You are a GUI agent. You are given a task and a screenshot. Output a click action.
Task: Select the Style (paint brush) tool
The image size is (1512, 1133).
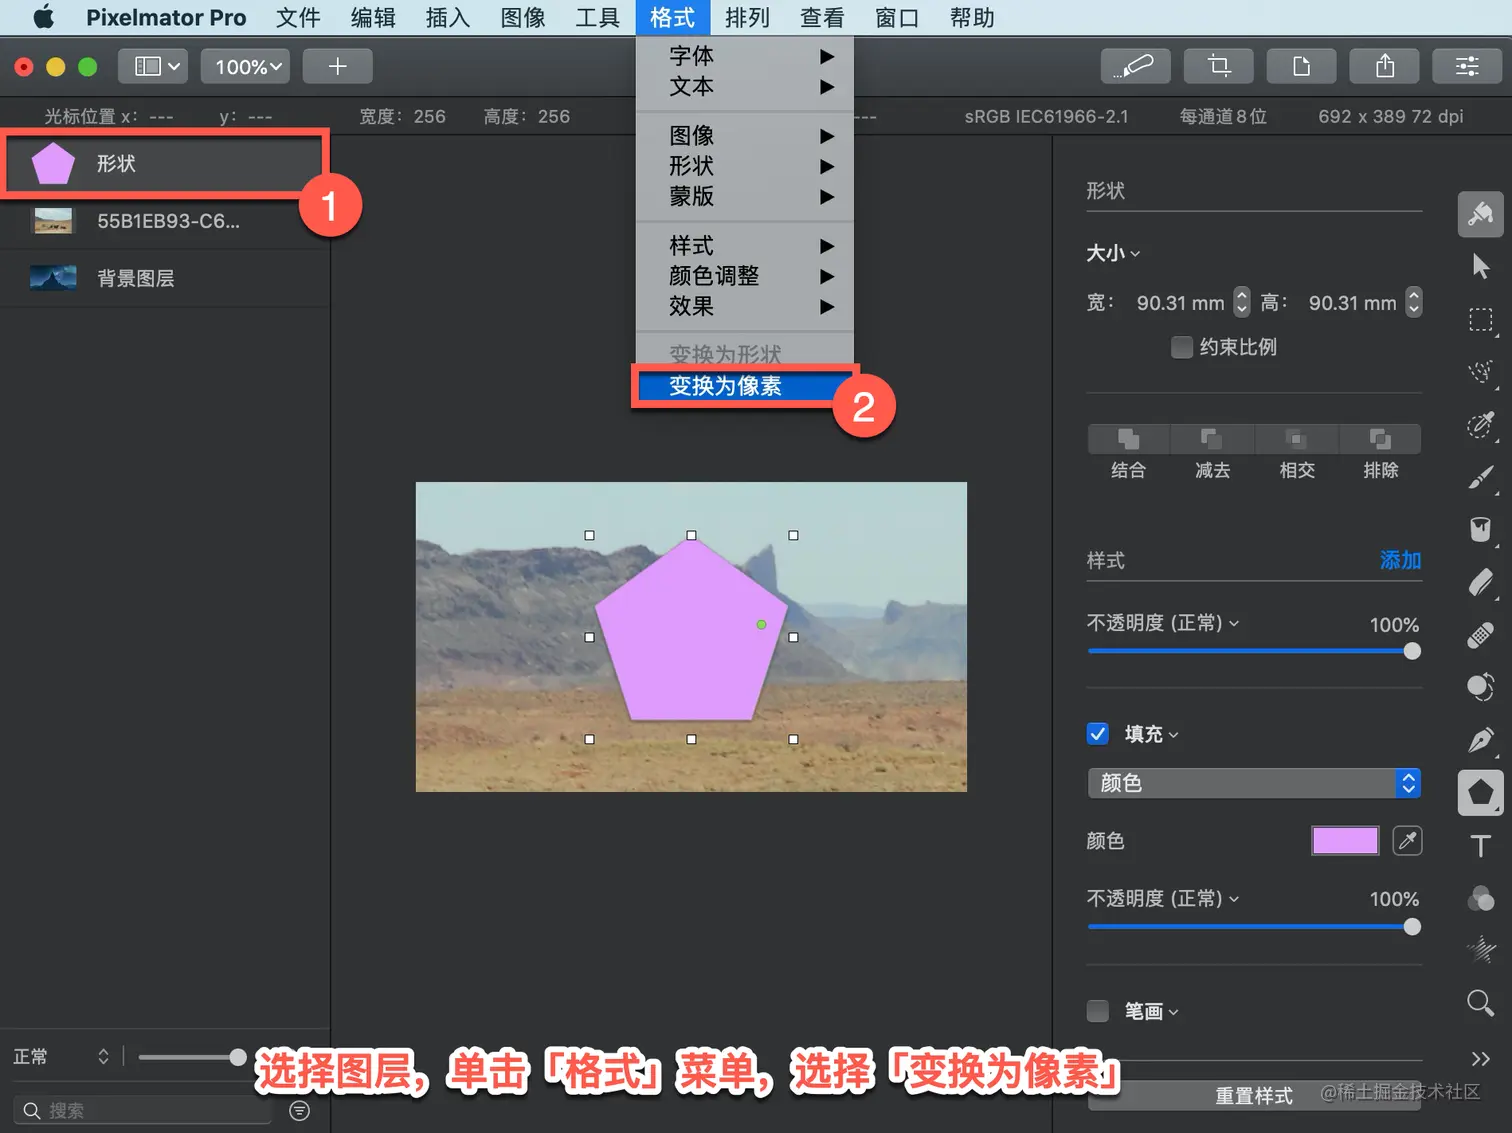pyautogui.click(x=1480, y=214)
